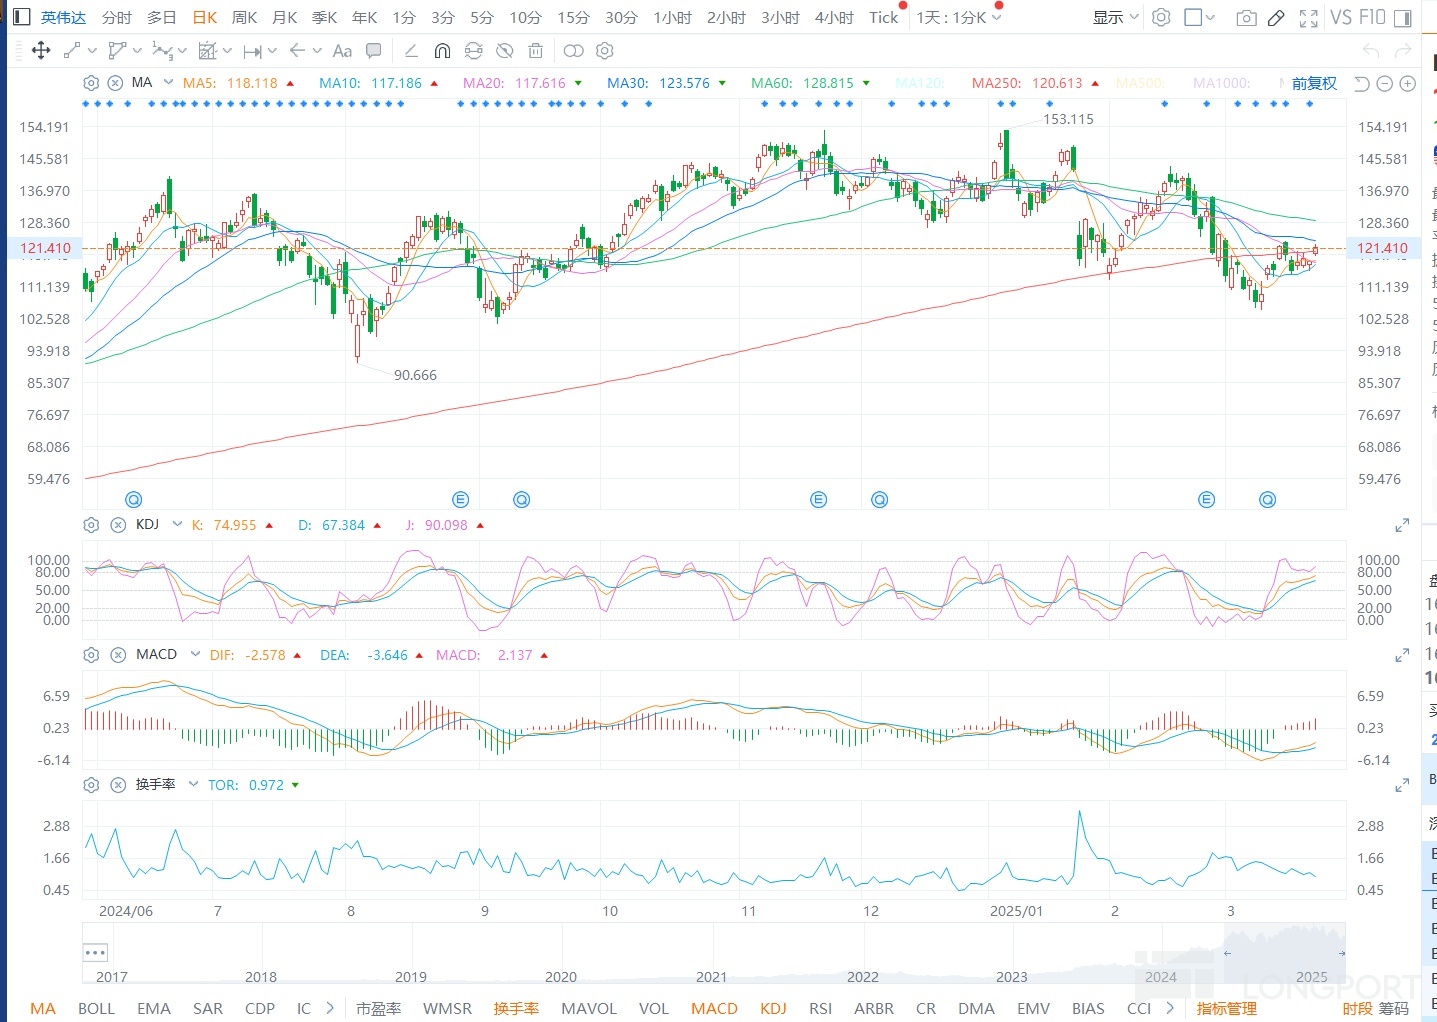Hide all drawings with crossed-eye icon
The width and height of the screenshot is (1437, 1022).
(x=505, y=51)
